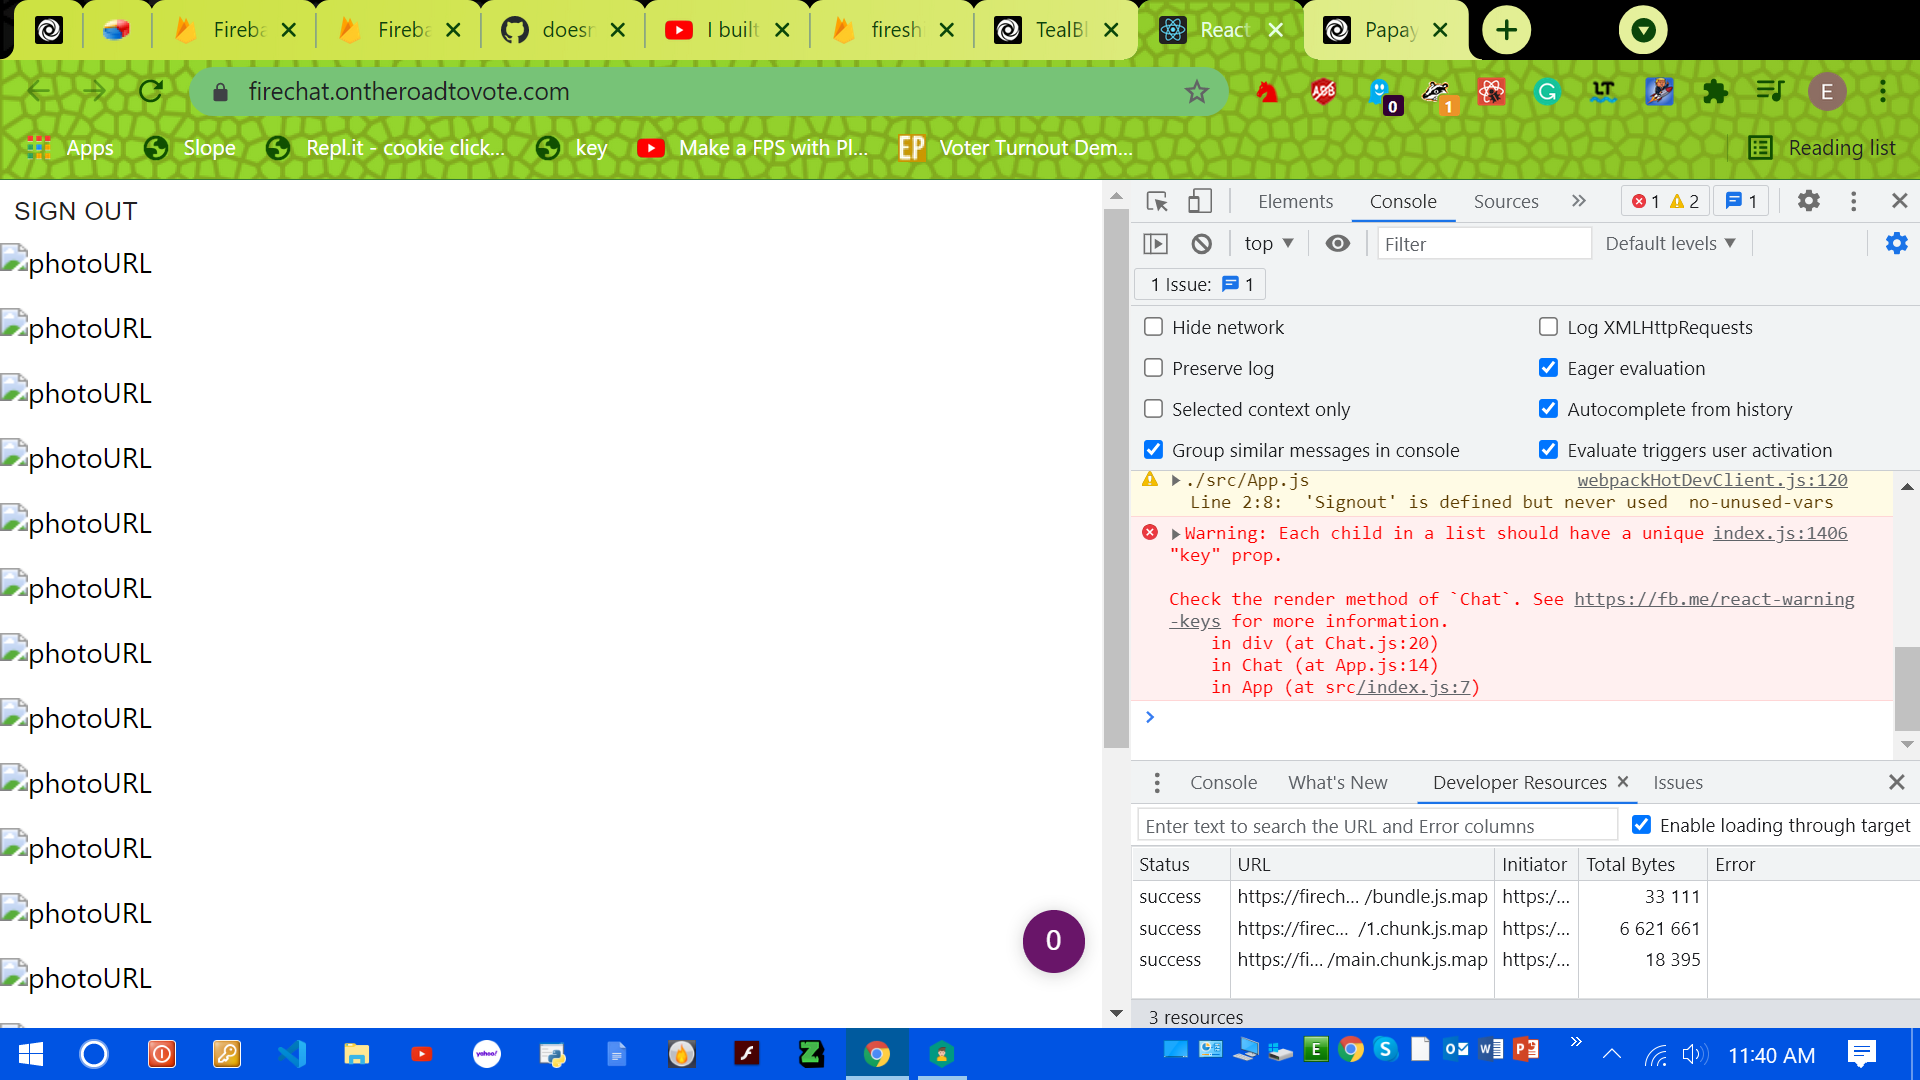Show more DevTools tabs chevron
This screenshot has width=1920, height=1080.
coord(1578,201)
